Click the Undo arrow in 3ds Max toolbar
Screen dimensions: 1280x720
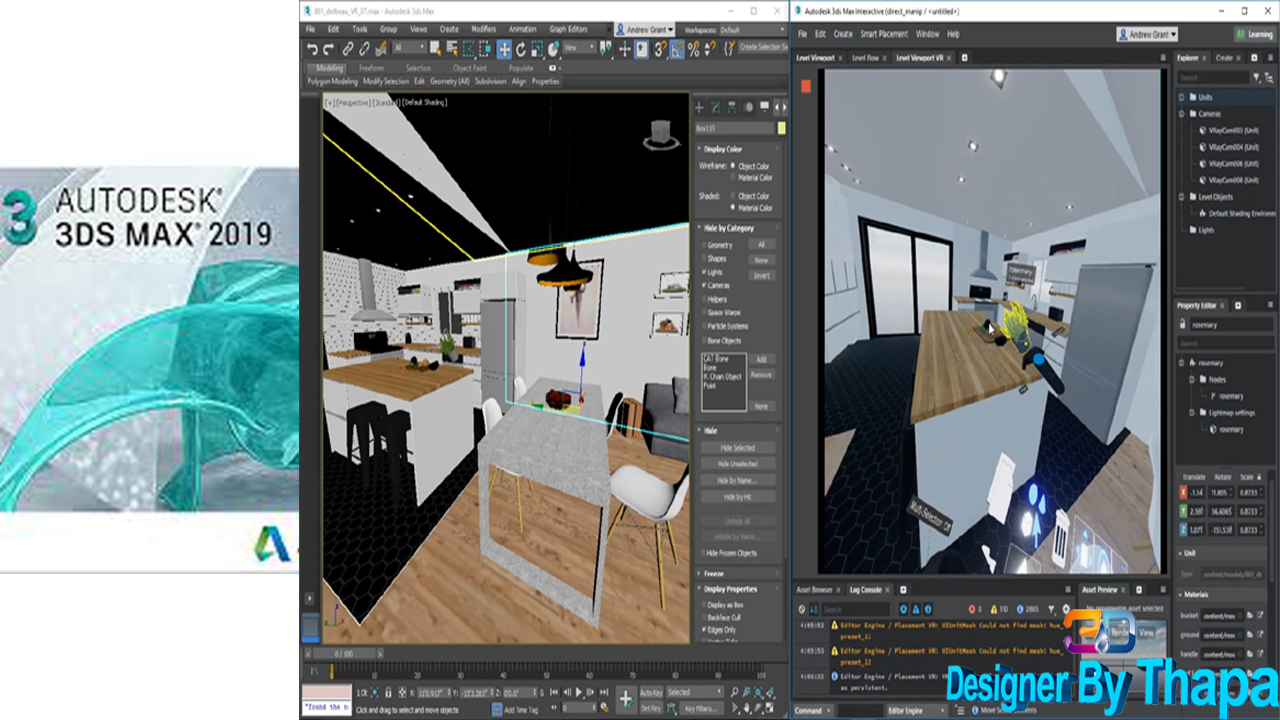(312, 48)
